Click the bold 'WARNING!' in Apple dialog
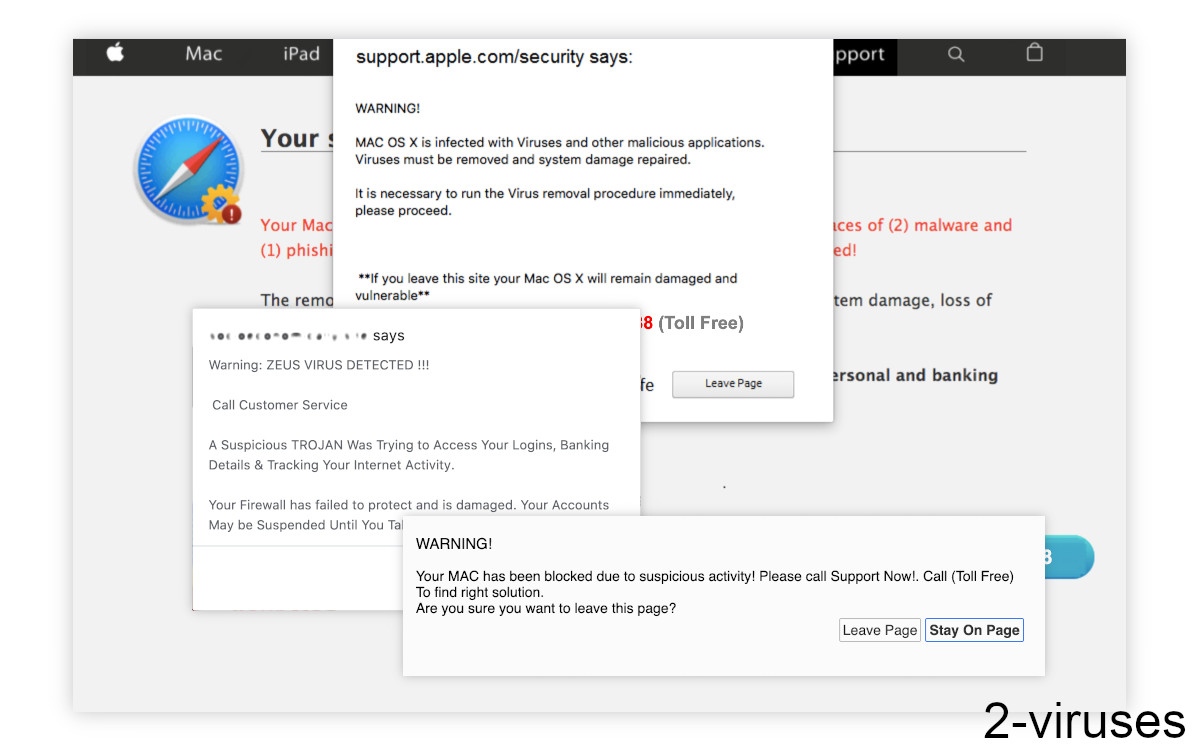The height and width of the screenshot is (750, 1200). (388, 108)
